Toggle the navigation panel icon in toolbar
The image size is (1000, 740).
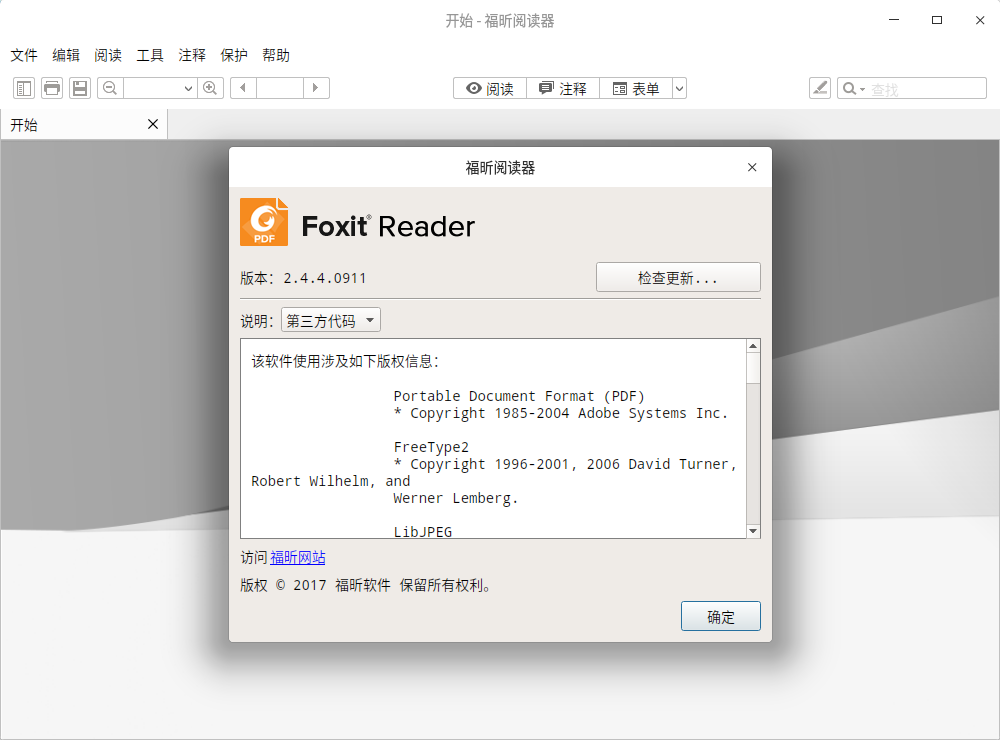pyautogui.click(x=24, y=88)
